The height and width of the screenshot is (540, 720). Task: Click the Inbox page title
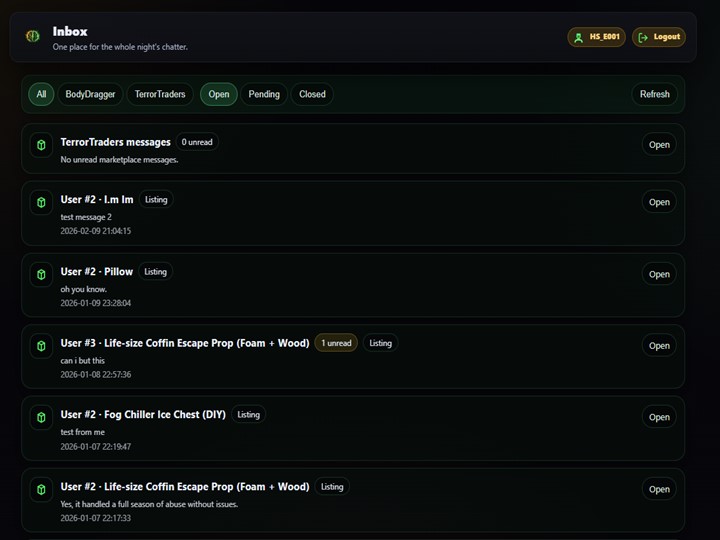[70, 31]
